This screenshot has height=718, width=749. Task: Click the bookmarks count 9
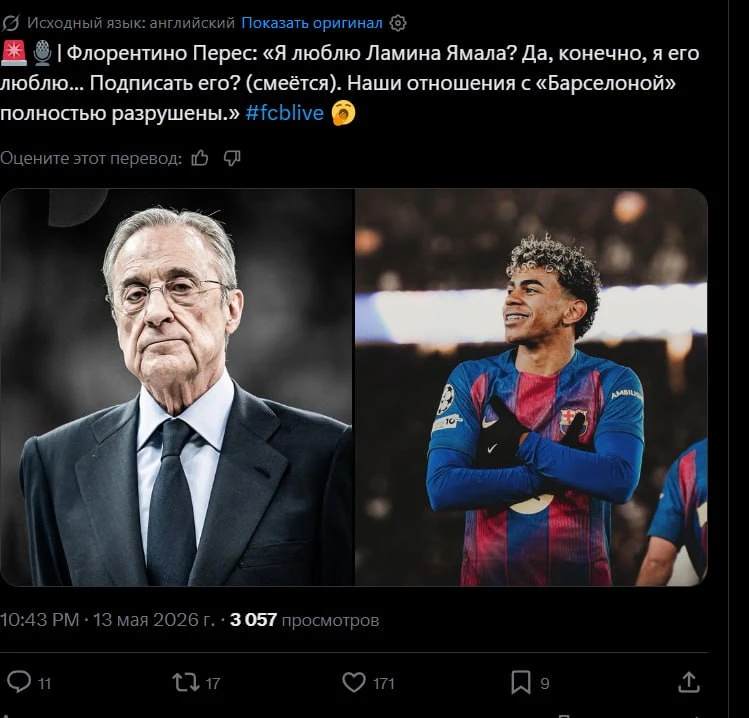(x=545, y=684)
